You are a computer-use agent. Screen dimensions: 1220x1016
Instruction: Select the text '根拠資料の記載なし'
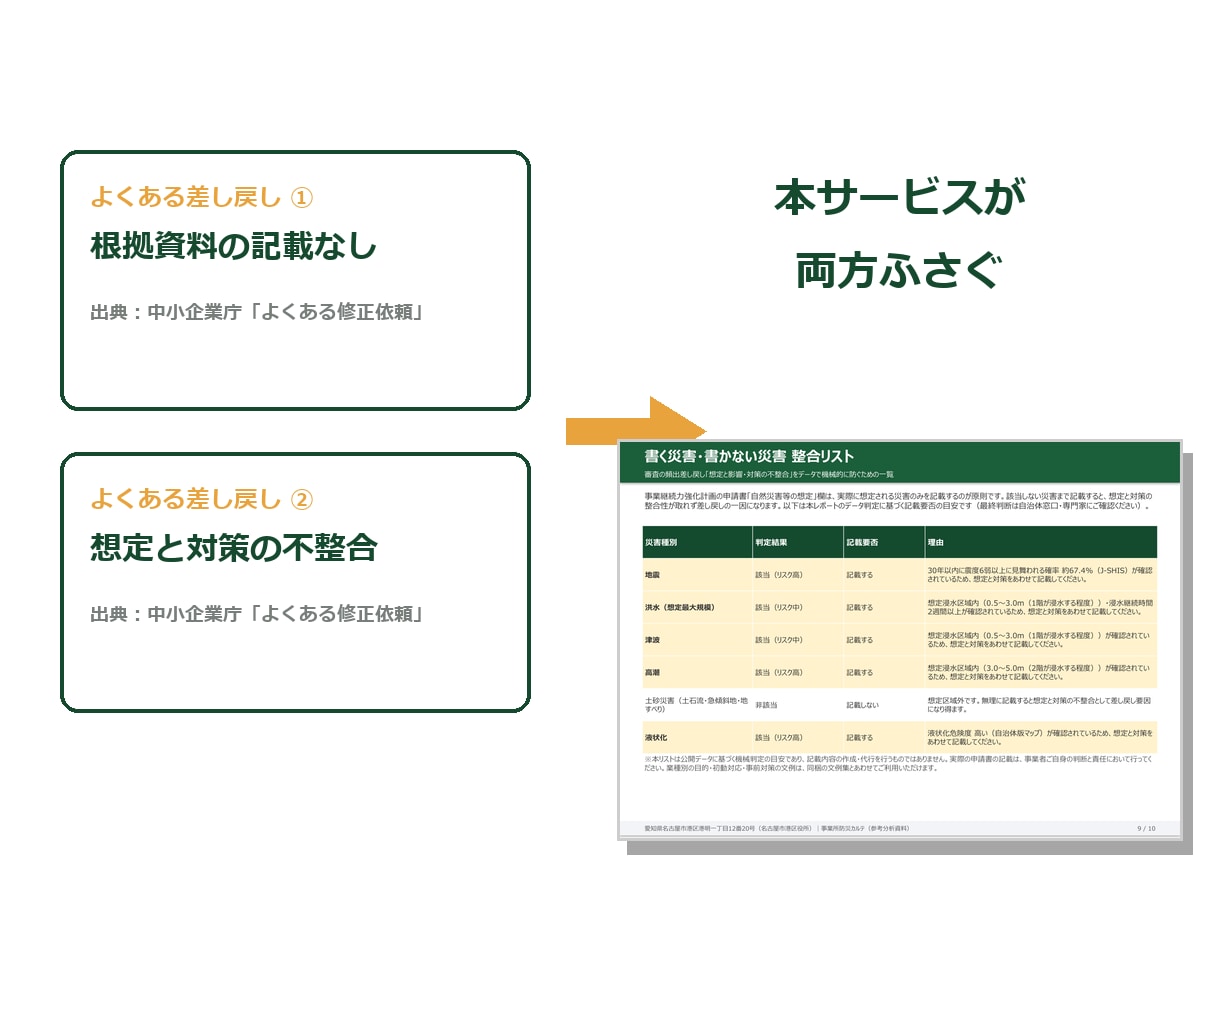(234, 246)
